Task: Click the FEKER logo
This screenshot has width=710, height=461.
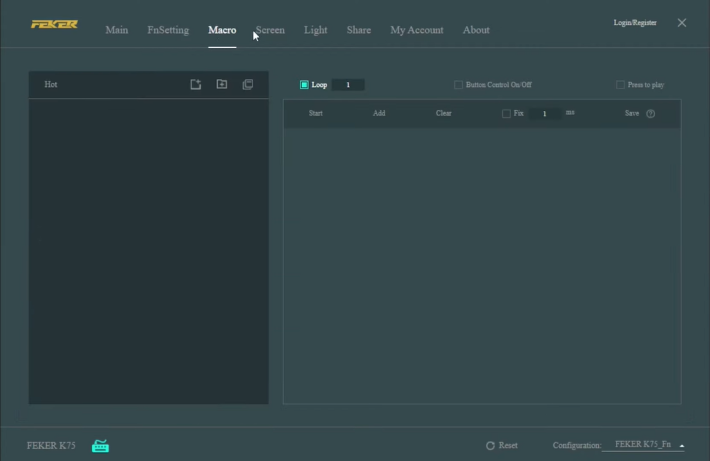Action: click(54, 24)
